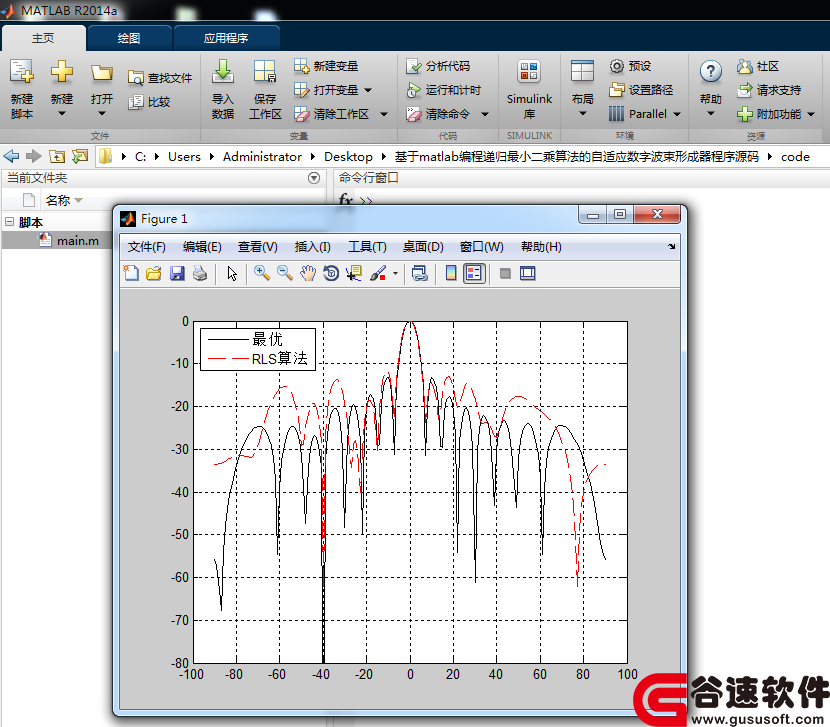This screenshot has width=830, height=727.
Task: Click the back navigation arrow
Action: pyautogui.click(x=11, y=156)
